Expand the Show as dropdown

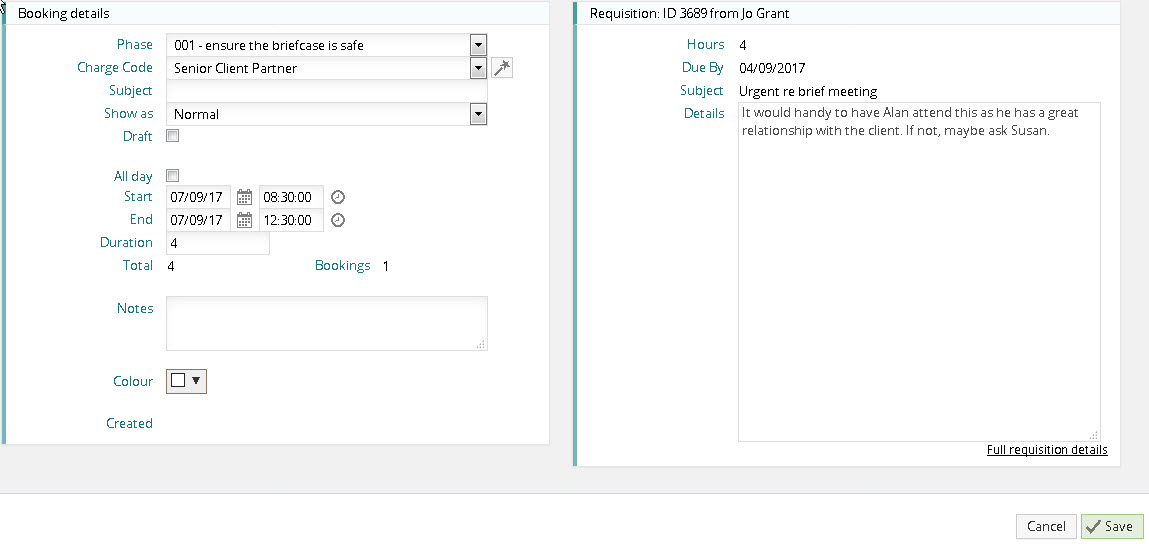pos(478,114)
